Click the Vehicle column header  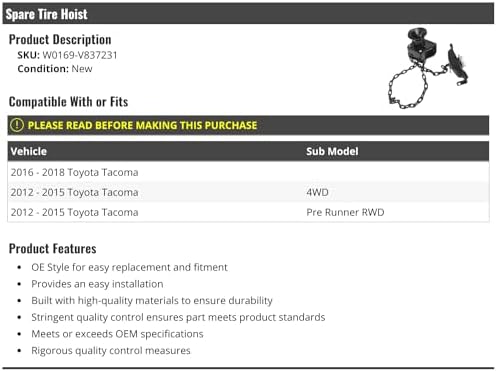click(x=29, y=151)
